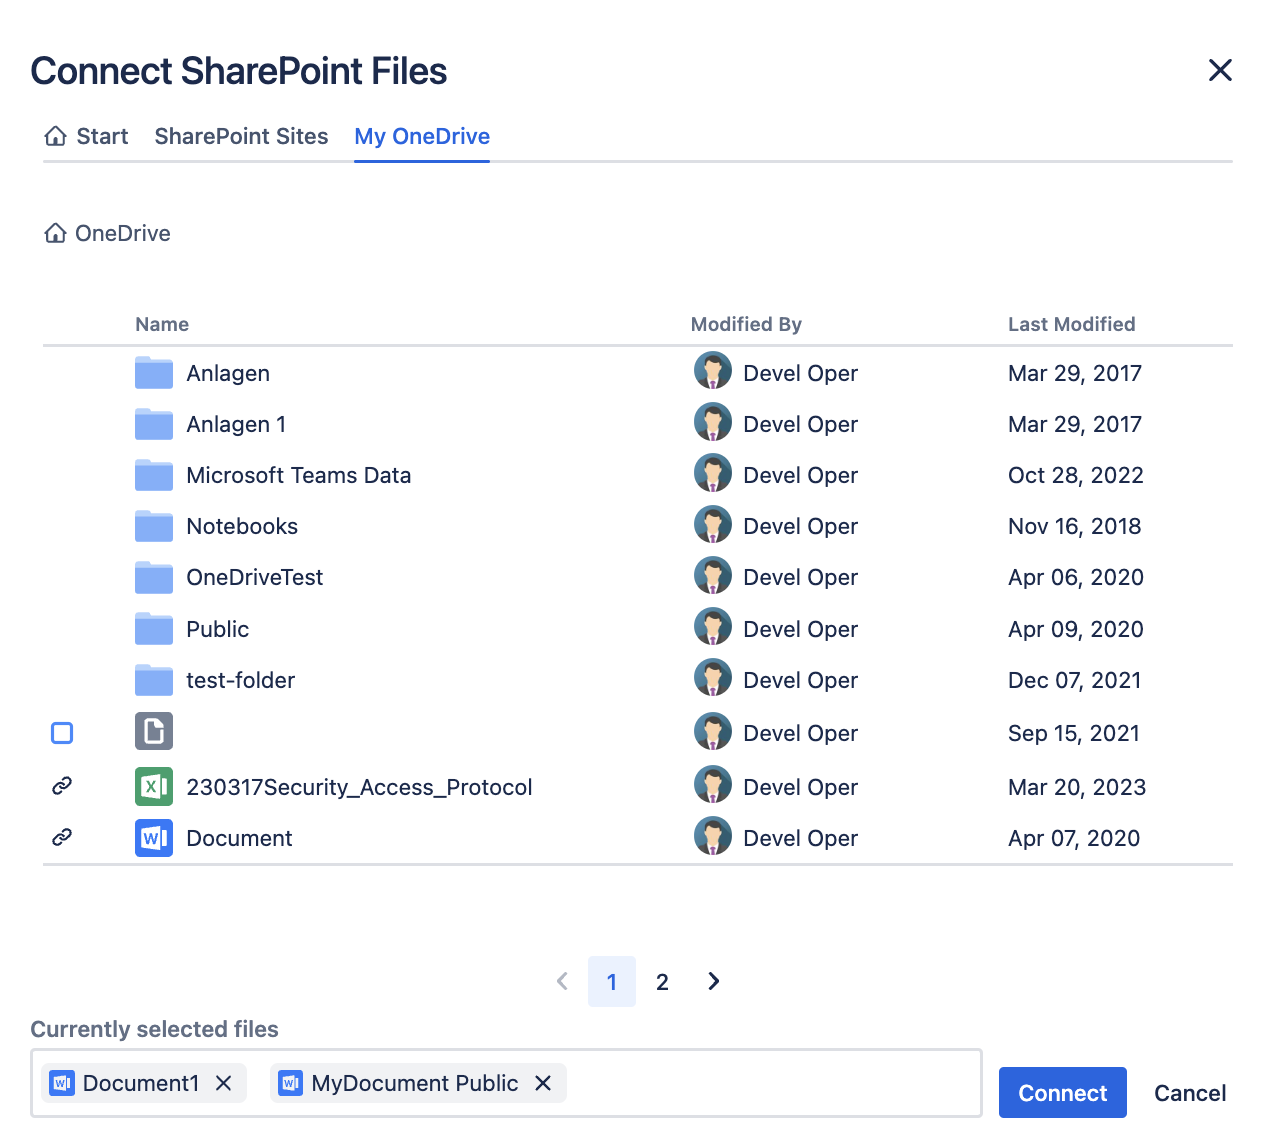Go to next page using right chevron

[713, 981]
